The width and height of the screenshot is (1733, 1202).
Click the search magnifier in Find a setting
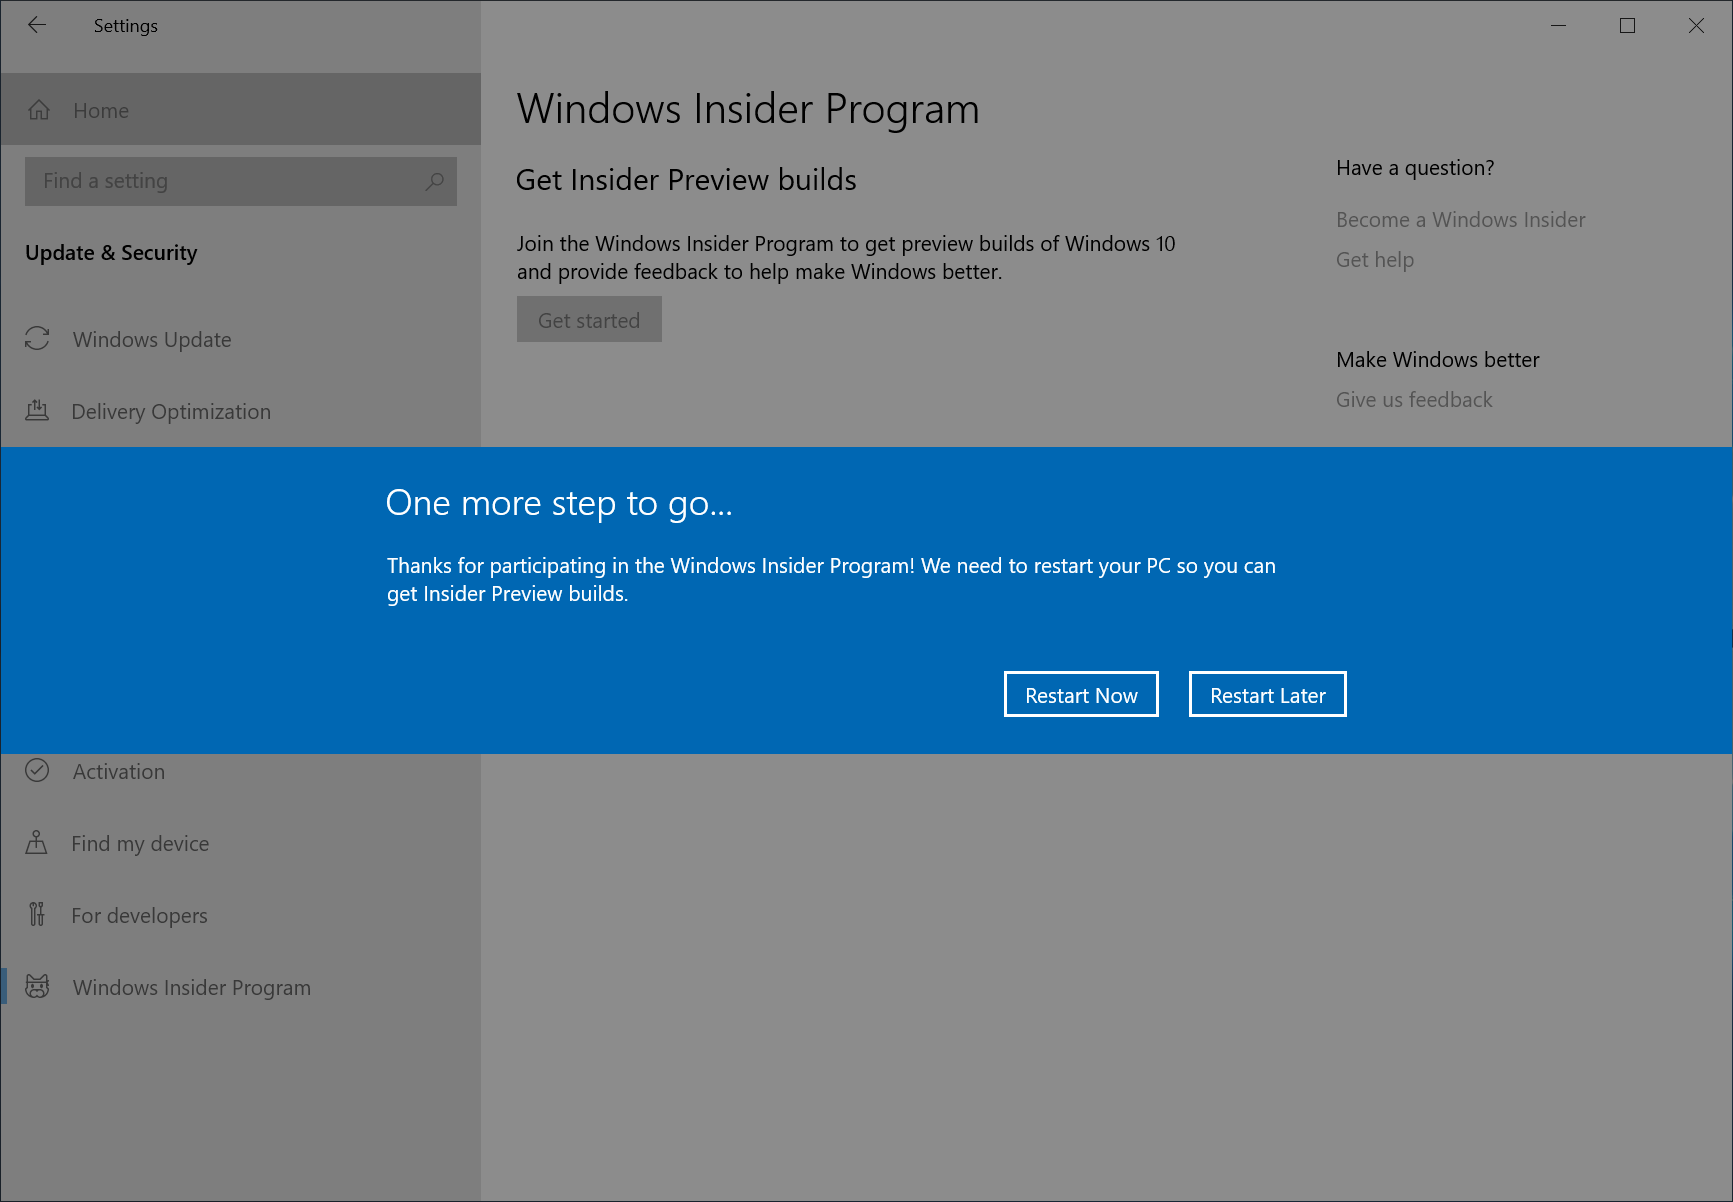coord(434,182)
